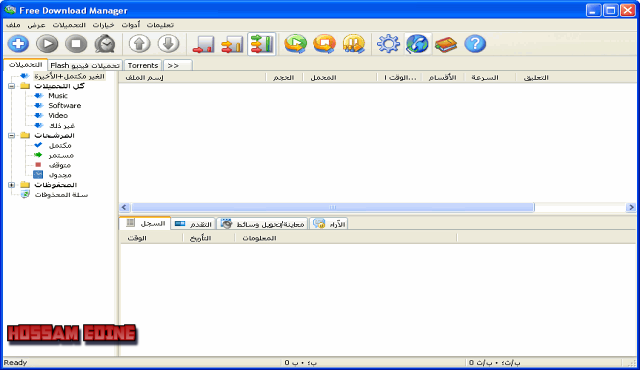Switch to the السجل log tab
The image size is (640, 370).
(145, 224)
